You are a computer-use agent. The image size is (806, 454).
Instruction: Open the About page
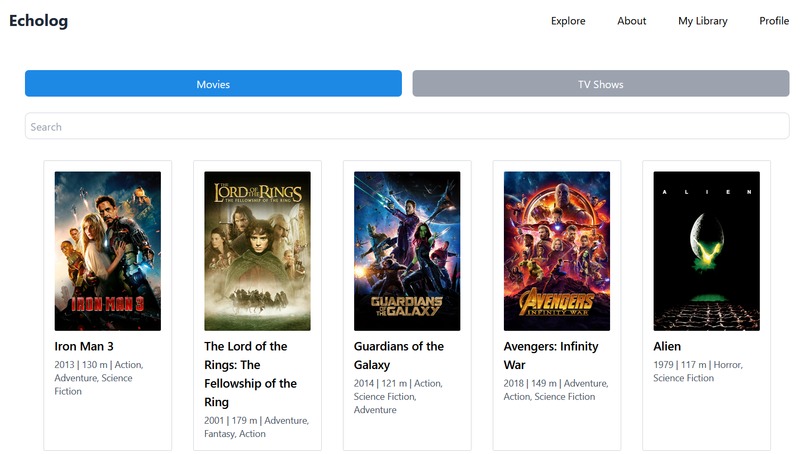(x=631, y=21)
